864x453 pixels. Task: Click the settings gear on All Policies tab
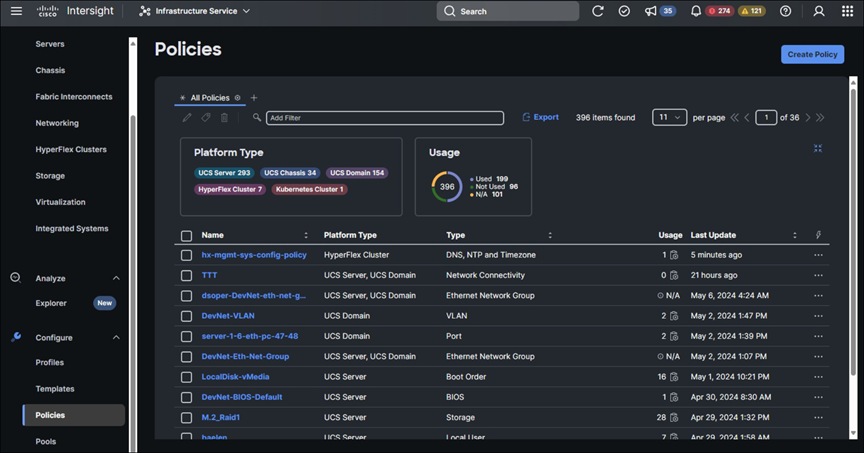click(x=237, y=98)
